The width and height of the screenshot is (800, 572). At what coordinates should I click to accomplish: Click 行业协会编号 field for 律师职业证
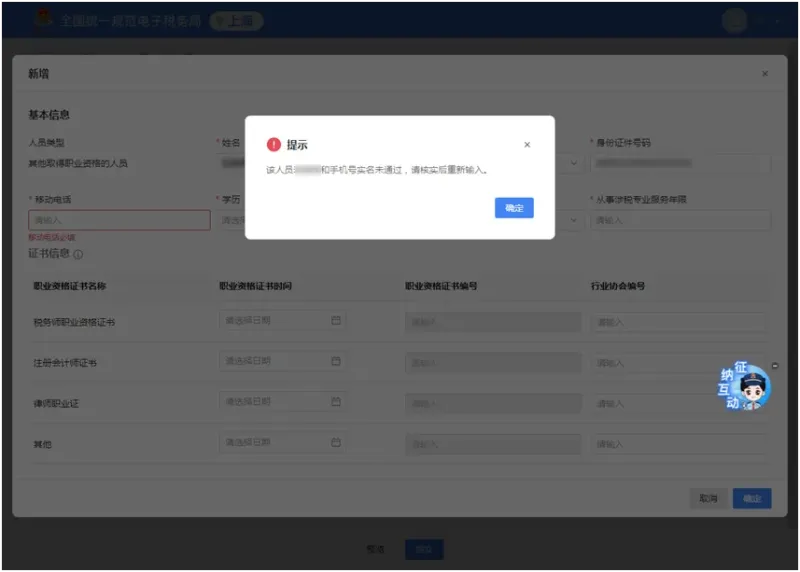pyautogui.click(x=679, y=404)
